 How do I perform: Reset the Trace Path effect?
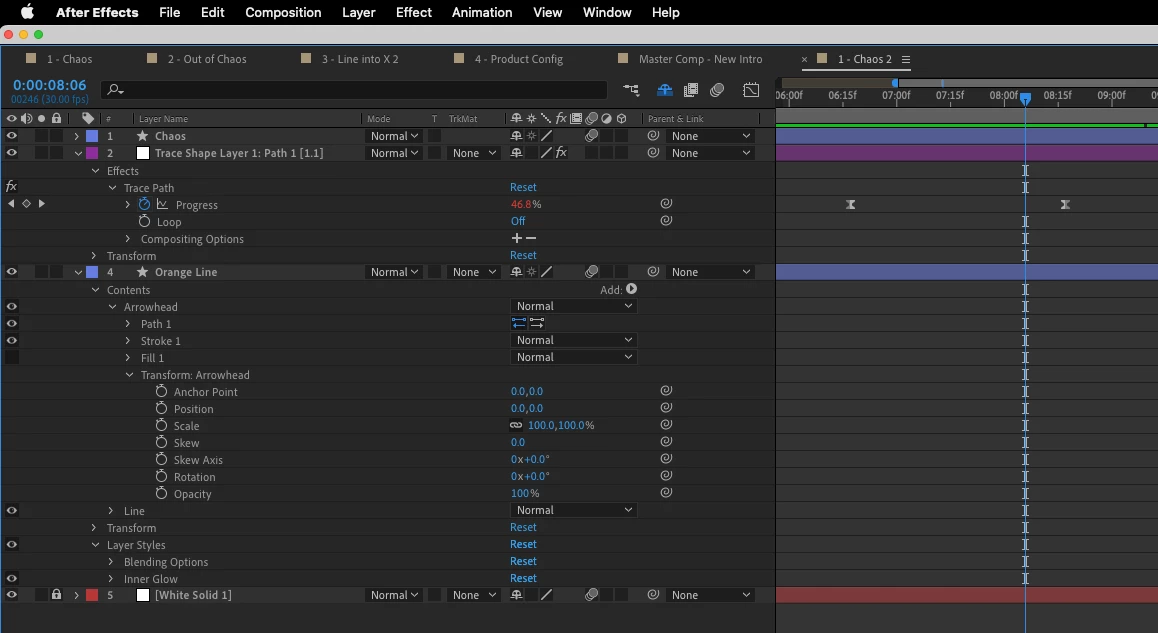pos(523,187)
